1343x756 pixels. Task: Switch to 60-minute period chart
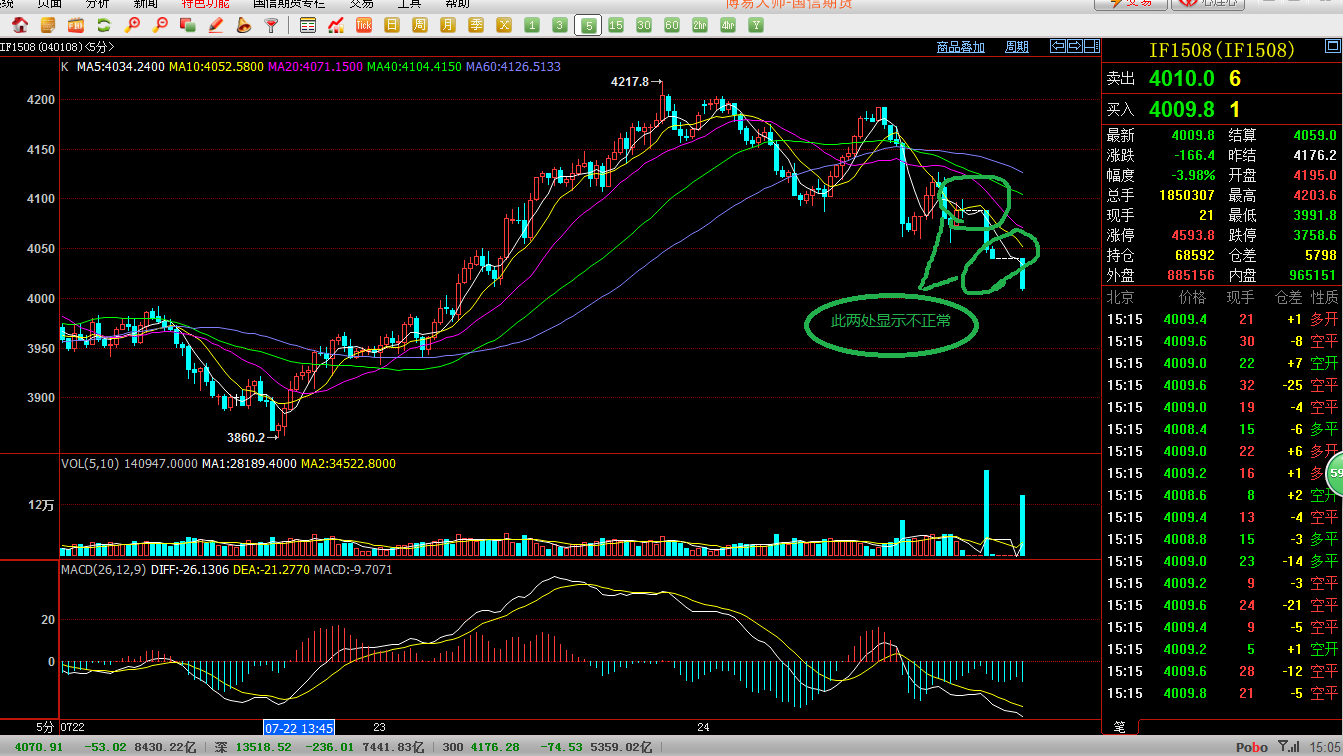coord(672,25)
